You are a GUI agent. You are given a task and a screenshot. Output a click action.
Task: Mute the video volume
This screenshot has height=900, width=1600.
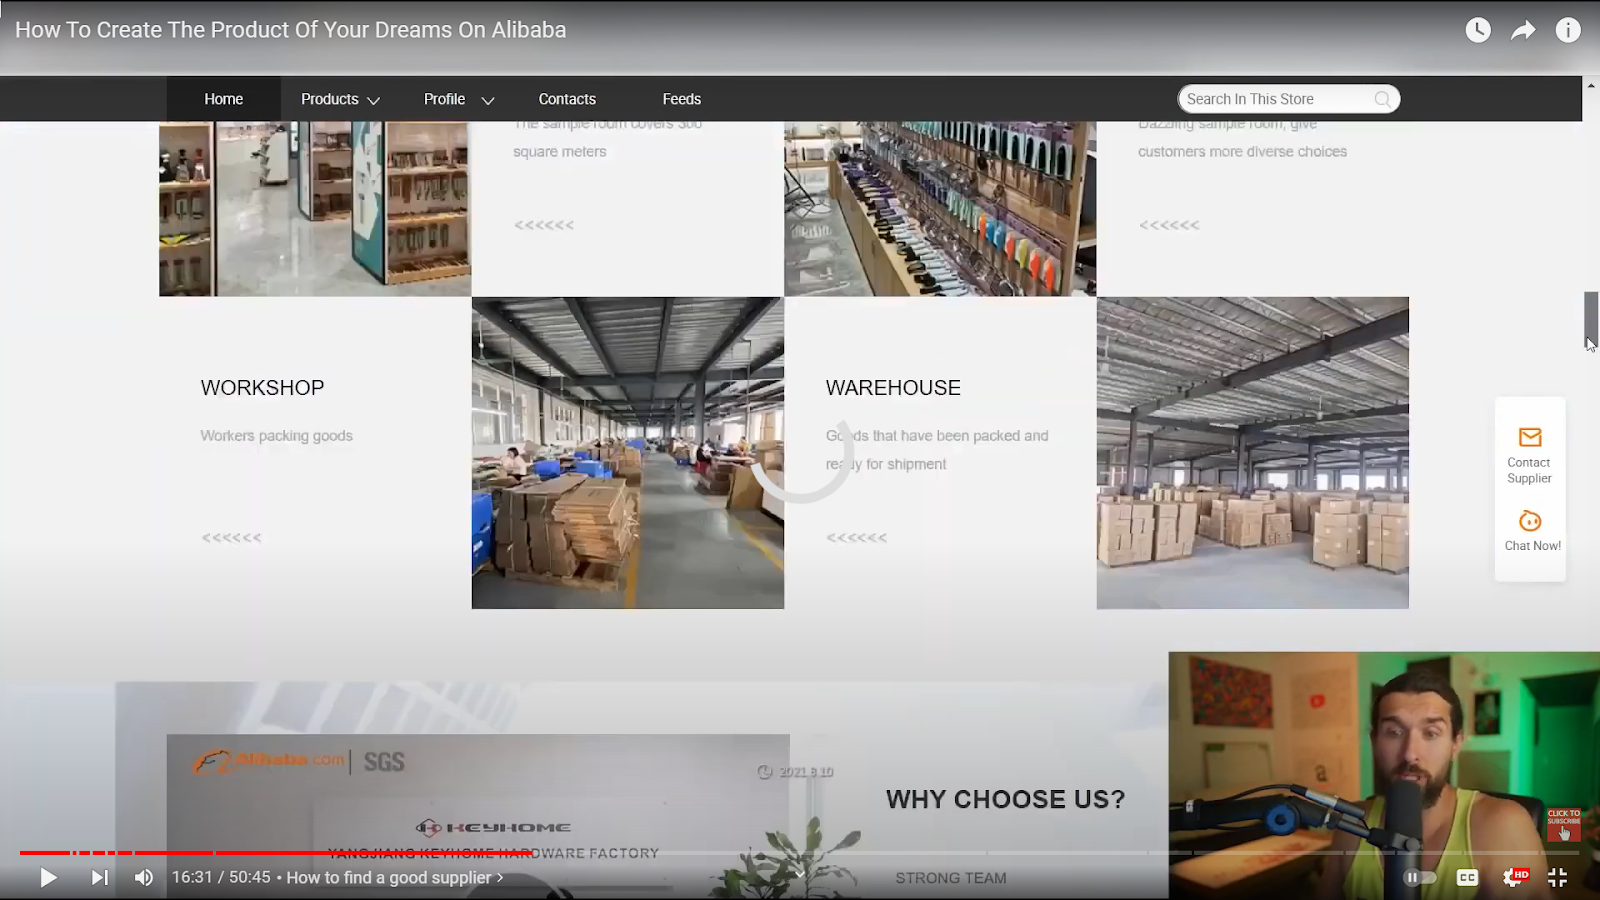[x=144, y=878]
